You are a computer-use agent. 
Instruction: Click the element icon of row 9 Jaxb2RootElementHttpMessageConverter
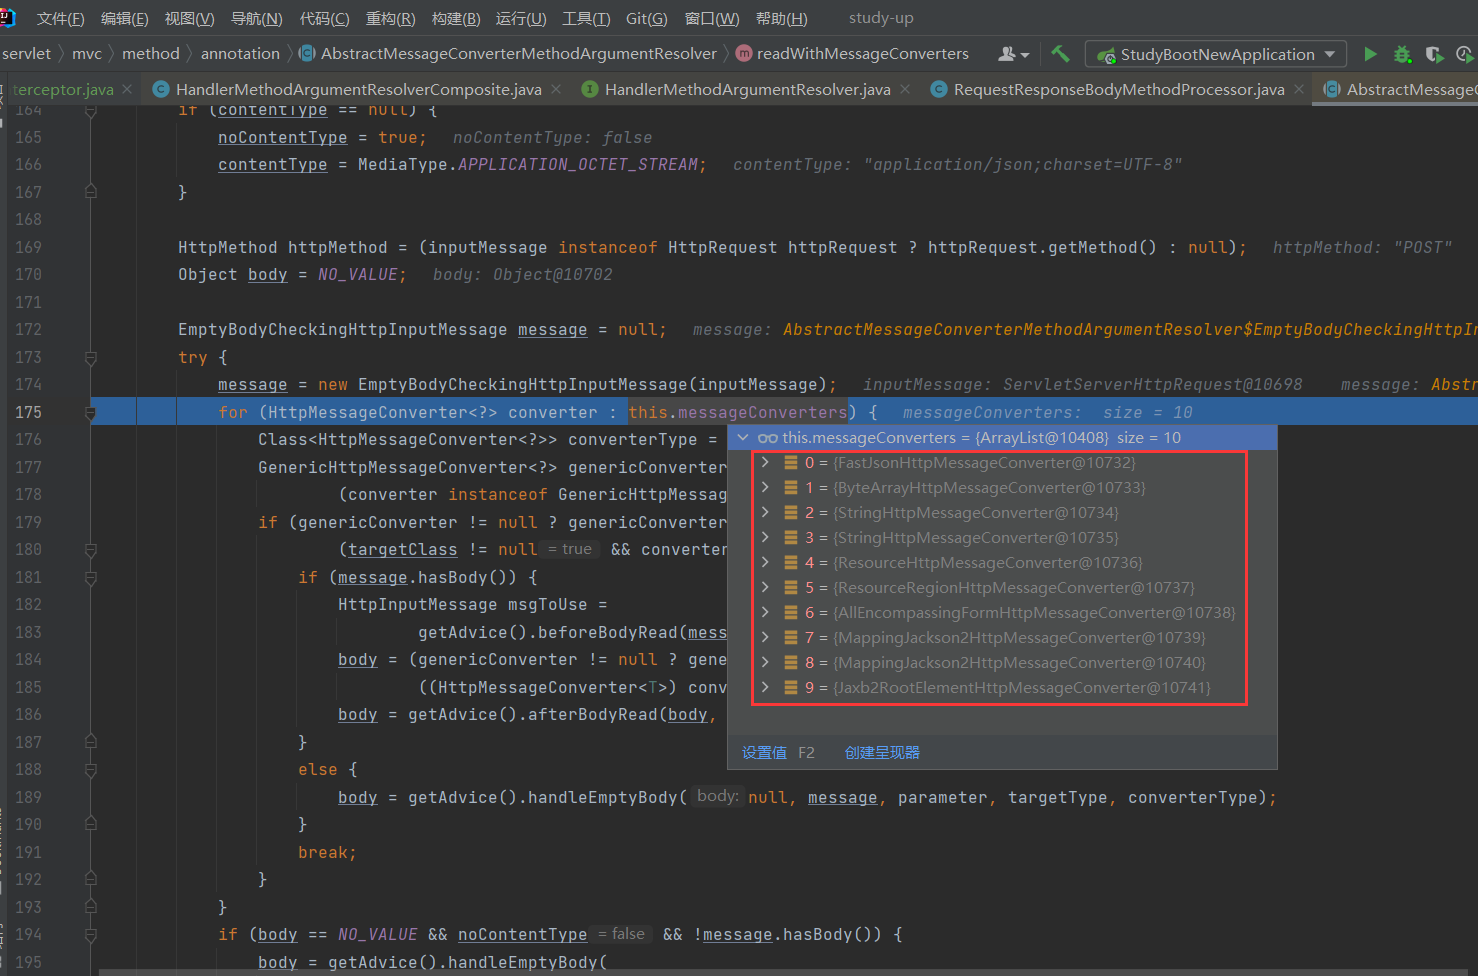(791, 688)
